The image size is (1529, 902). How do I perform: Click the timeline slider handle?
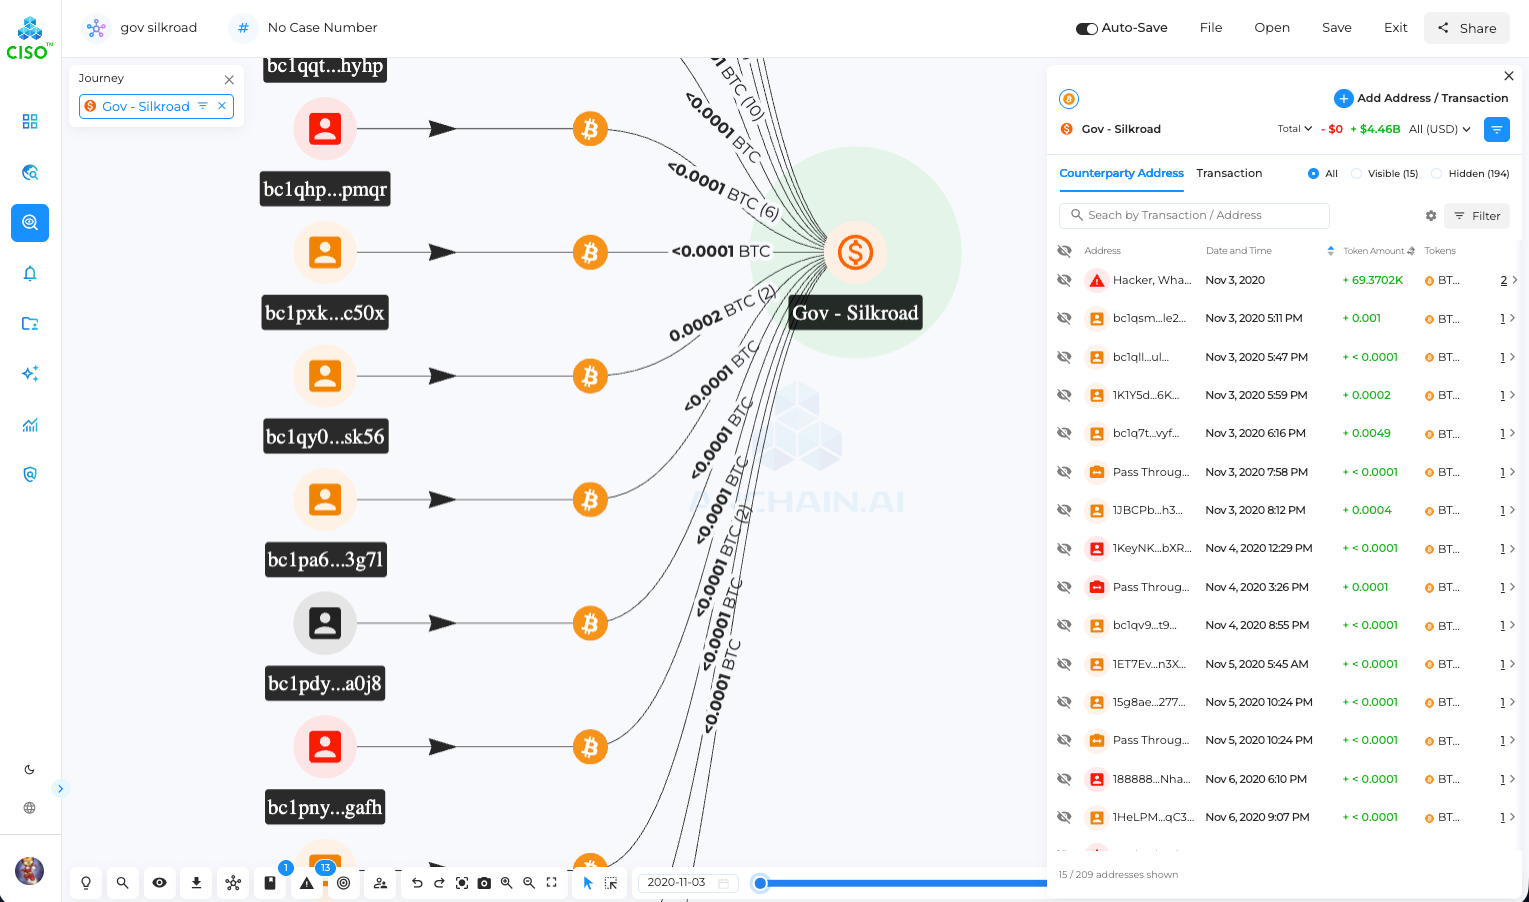point(760,883)
